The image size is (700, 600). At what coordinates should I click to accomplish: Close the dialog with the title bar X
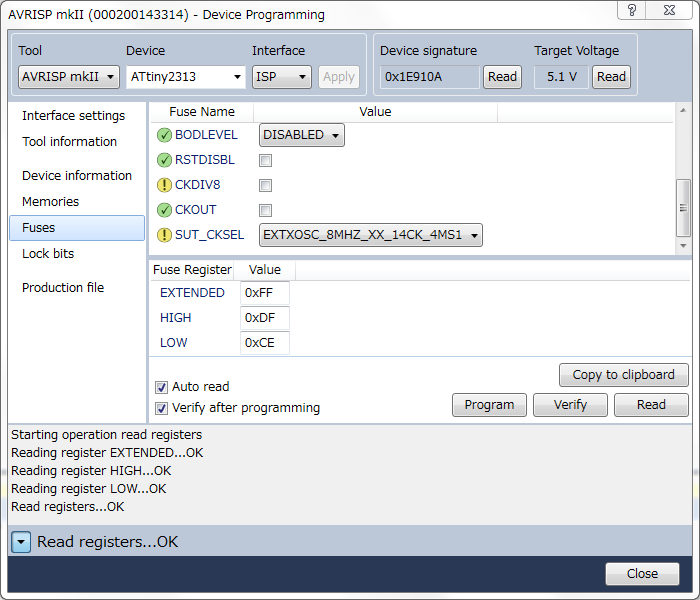tap(669, 10)
